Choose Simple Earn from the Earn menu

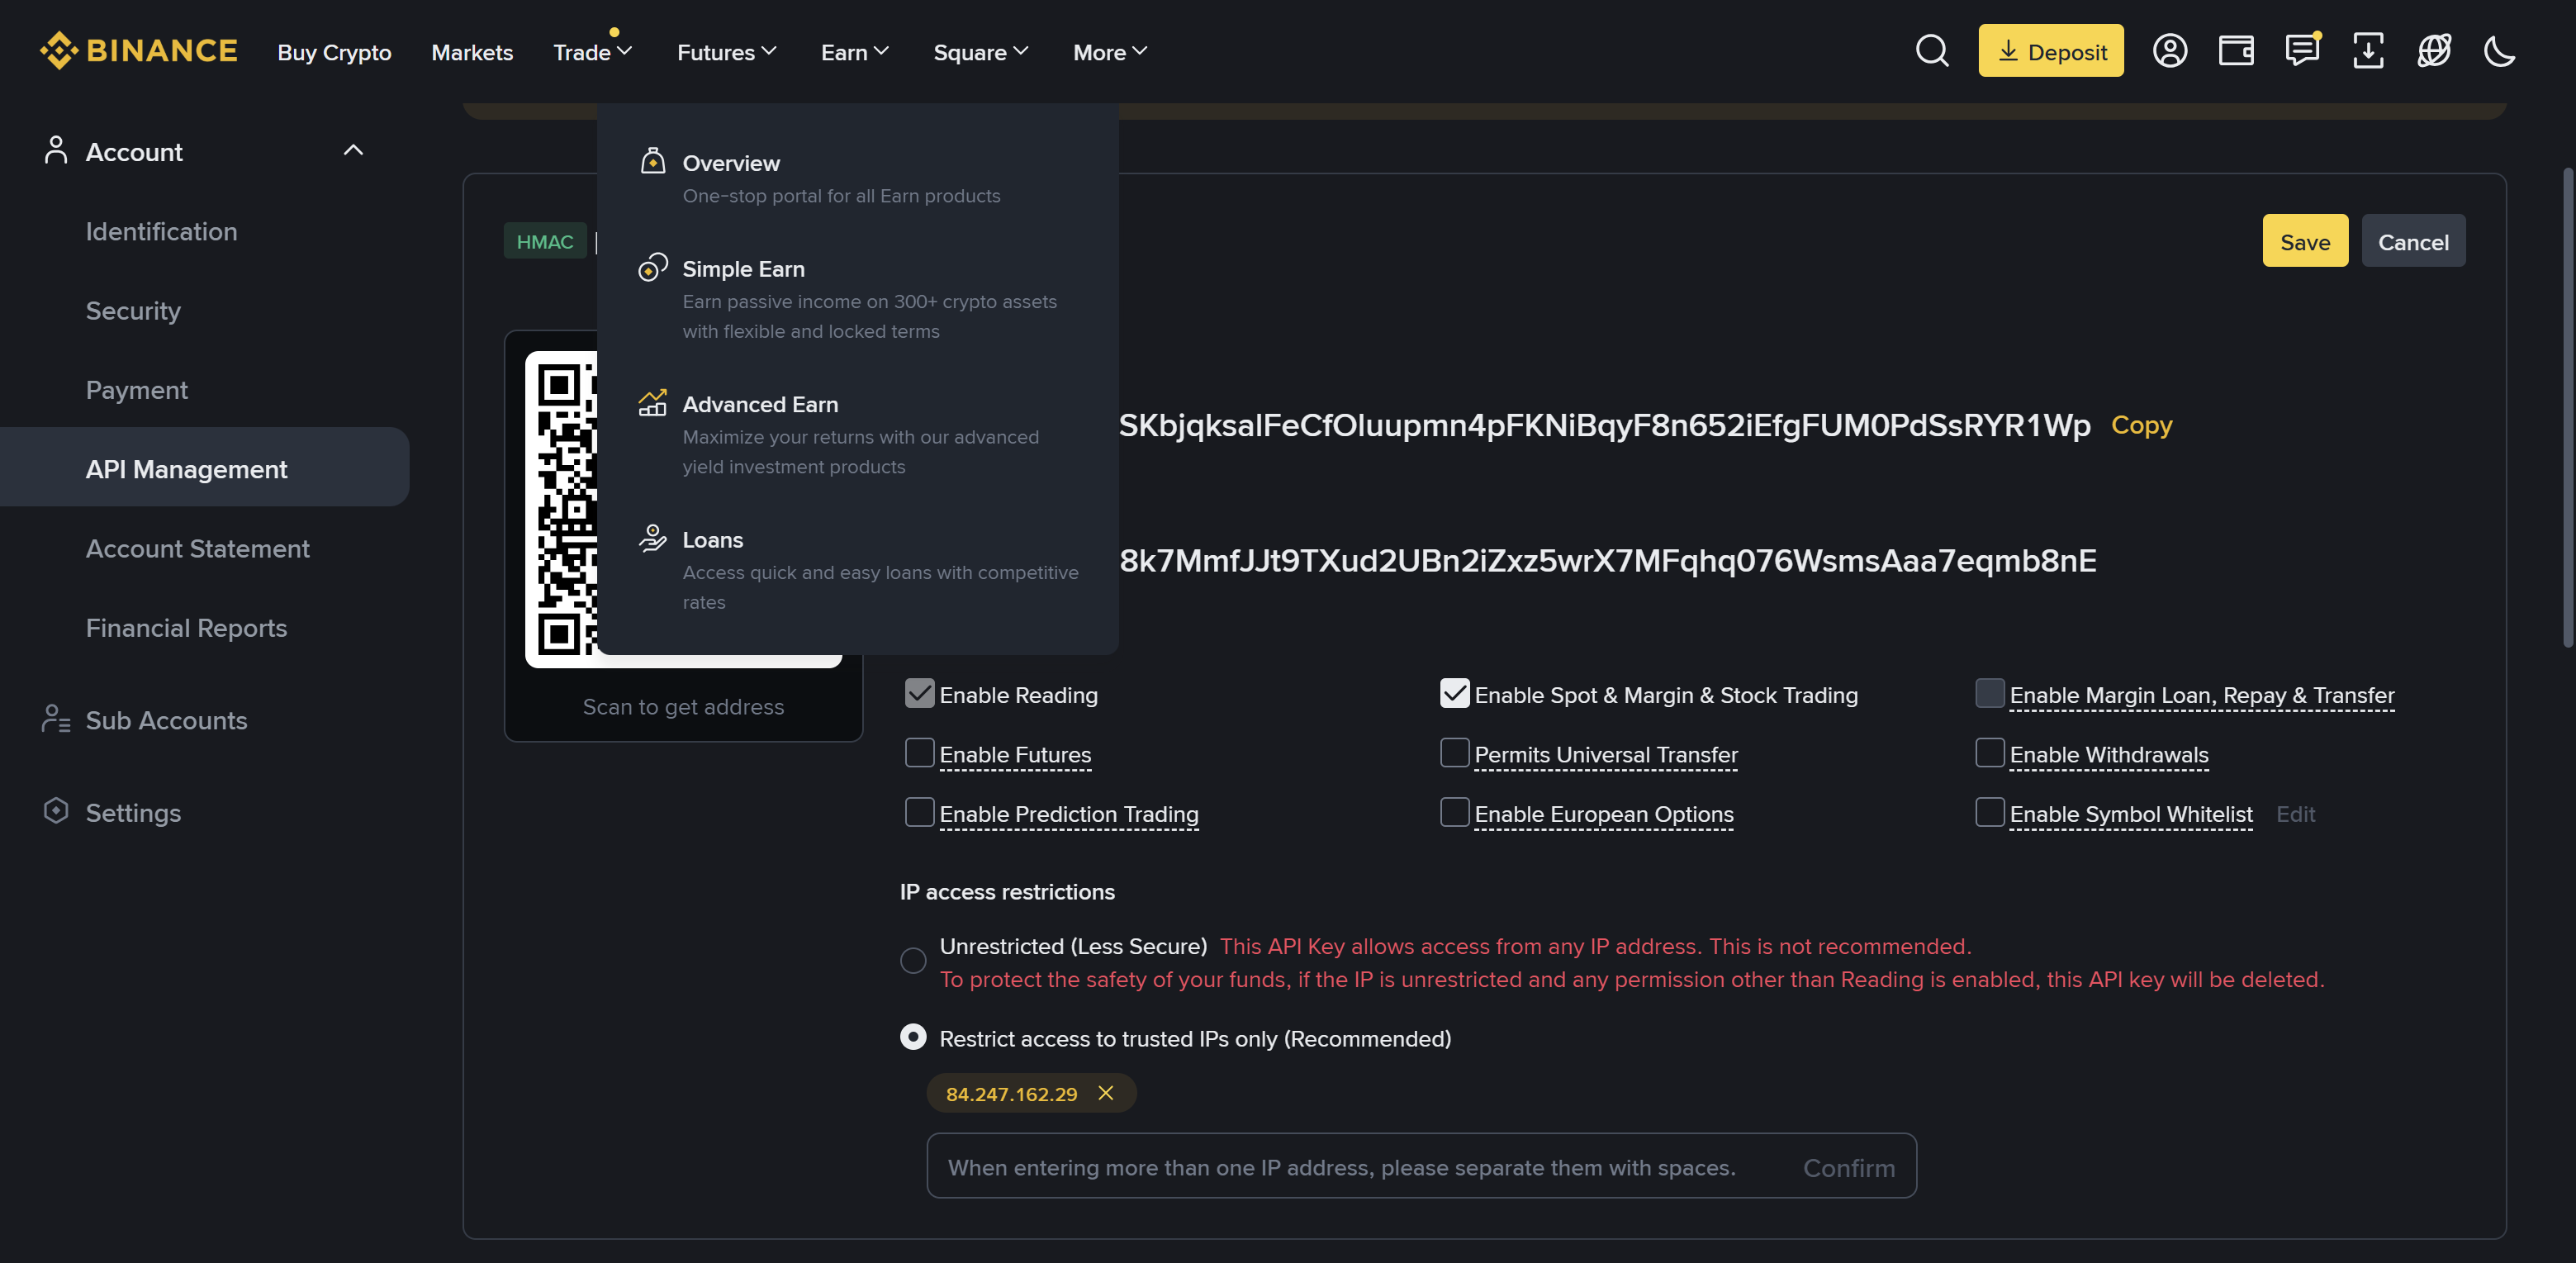[858, 299]
